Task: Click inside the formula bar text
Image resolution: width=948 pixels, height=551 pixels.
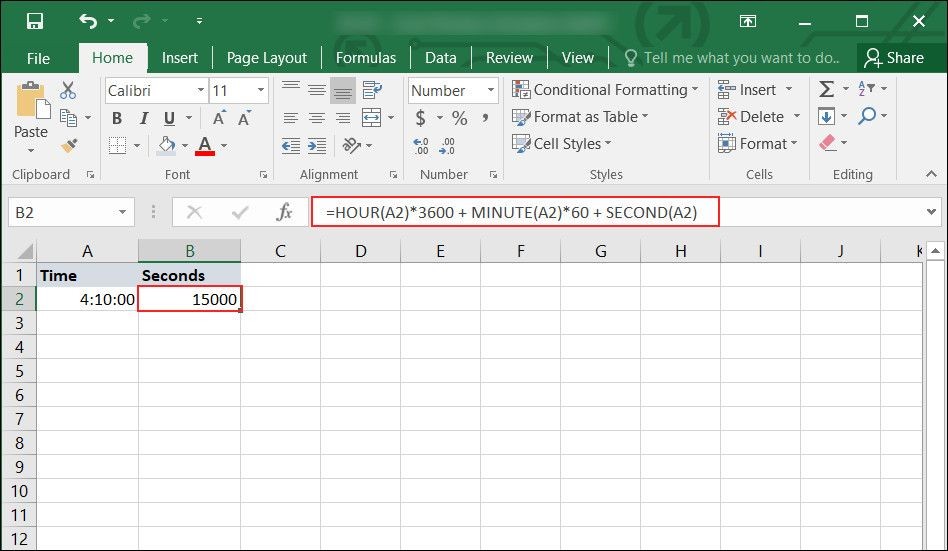Action: coord(511,213)
